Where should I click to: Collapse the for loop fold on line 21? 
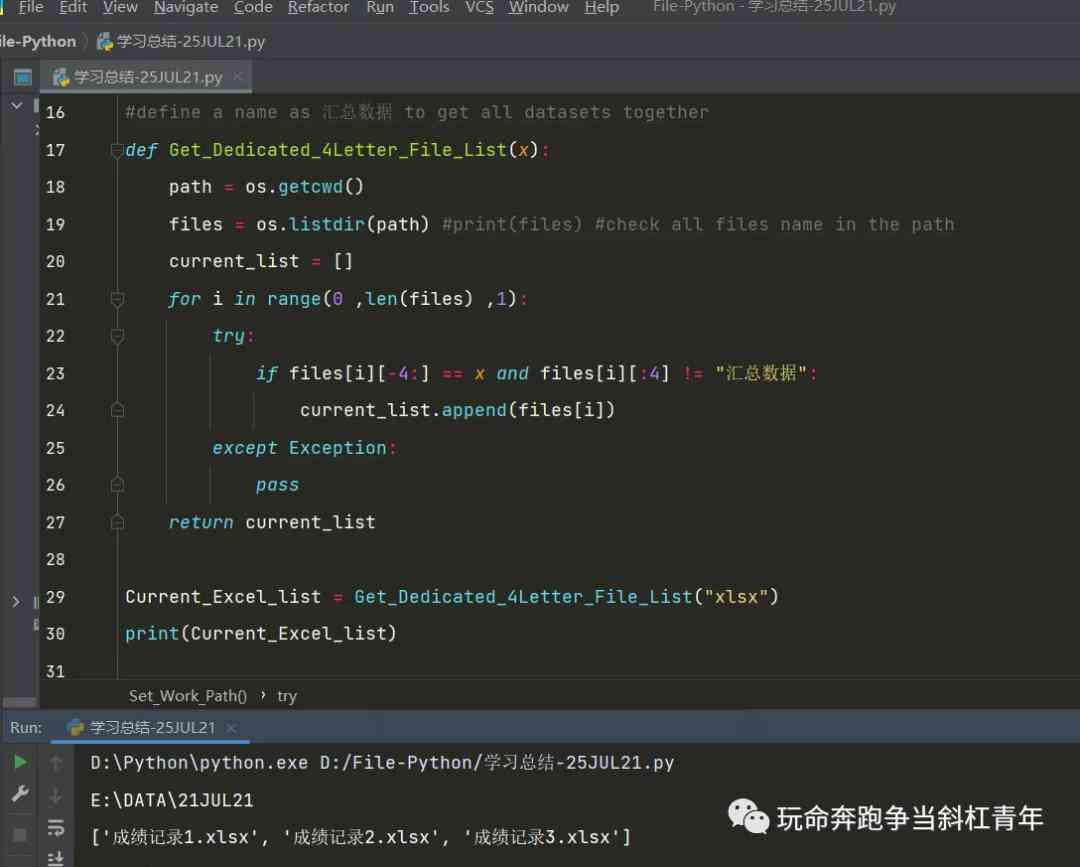(x=117, y=299)
